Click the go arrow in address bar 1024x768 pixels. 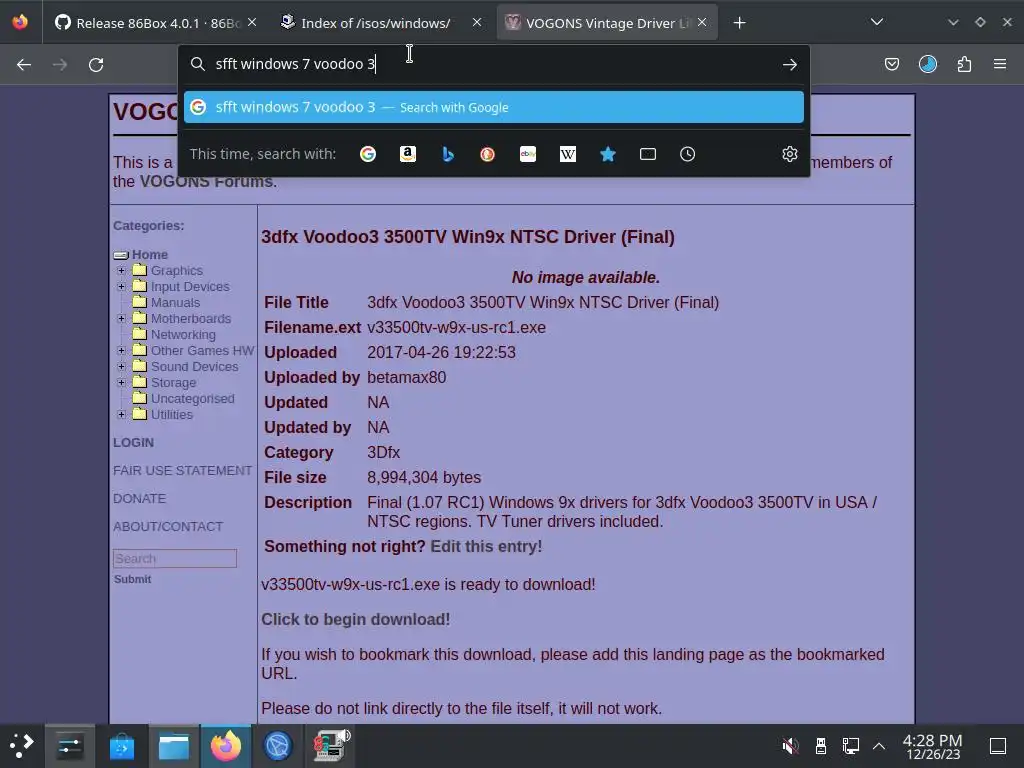[790, 64]
